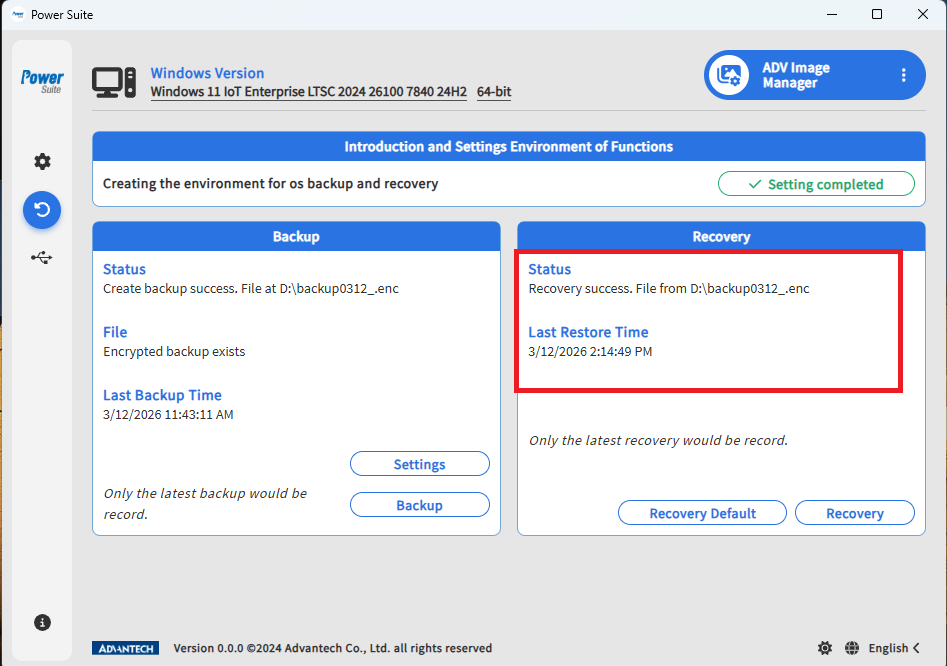Click the Power Suite logo in sidebar
The width and height of the screenshot is (947, 666).
coord(42,81)
